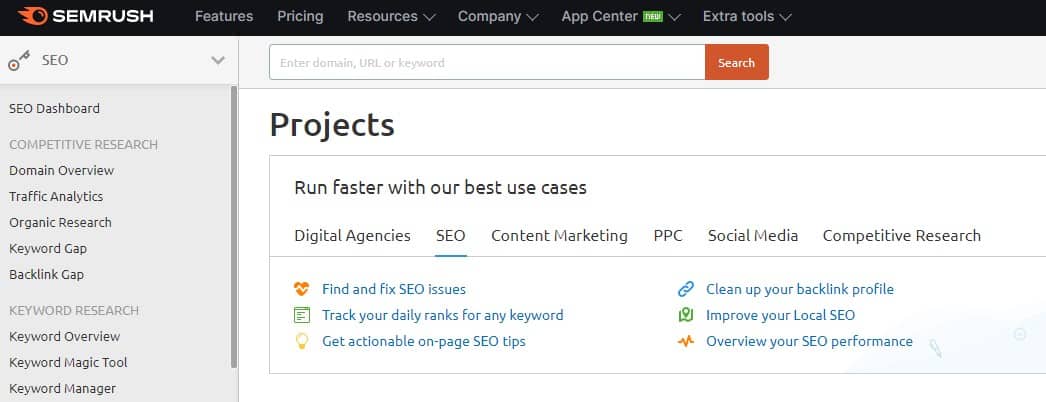Open Keyword Magic Tool in sidebar
The image size is (1046, 402).
[68, 363]
